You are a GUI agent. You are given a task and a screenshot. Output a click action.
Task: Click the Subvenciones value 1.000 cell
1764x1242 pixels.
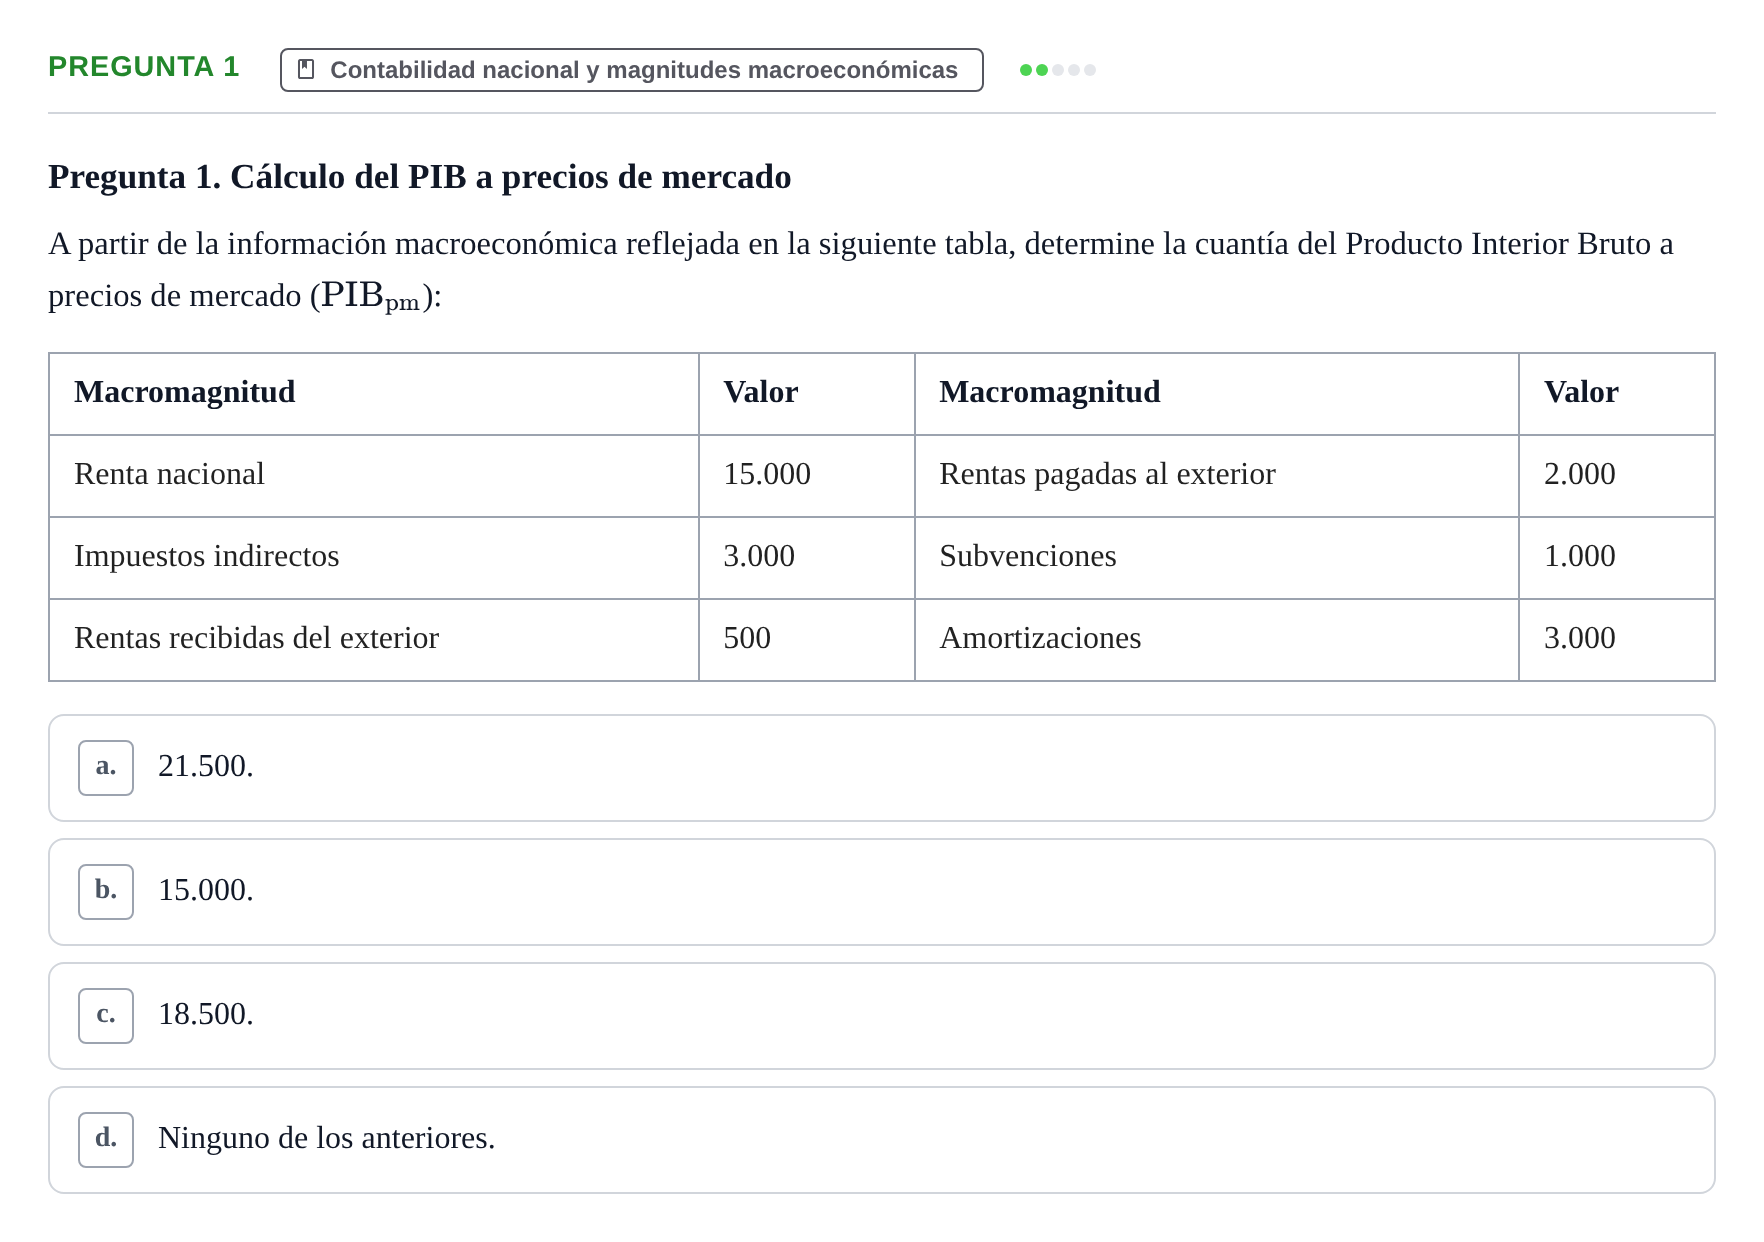[1616, 557]
